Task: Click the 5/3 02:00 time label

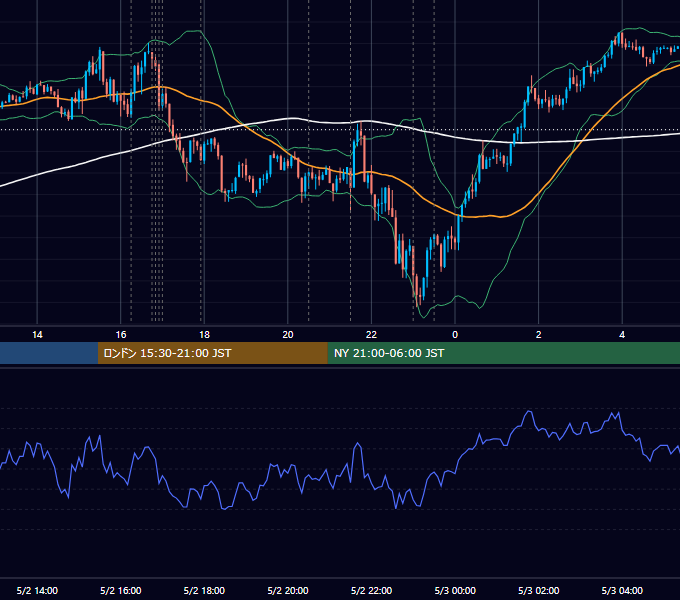Action: pyautogui.click(x=539, y=590)
